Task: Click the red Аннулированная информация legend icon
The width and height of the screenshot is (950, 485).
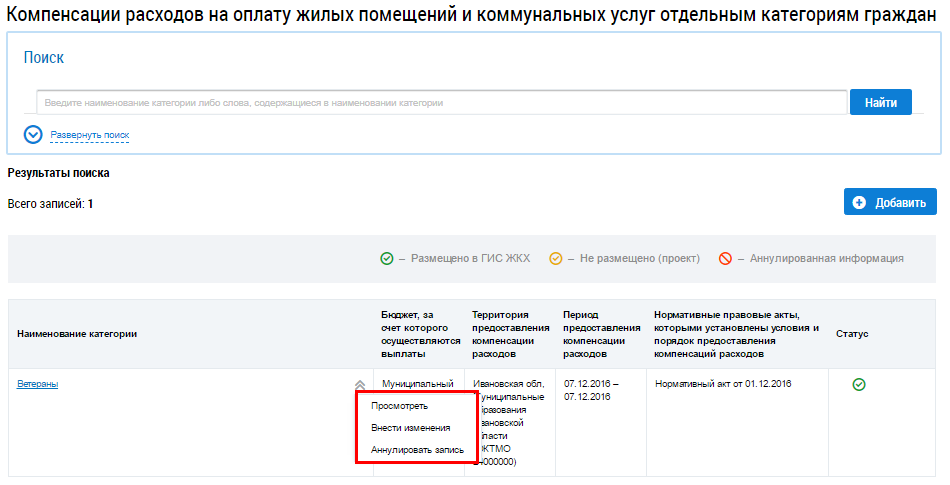Action: tap(725, 258)
